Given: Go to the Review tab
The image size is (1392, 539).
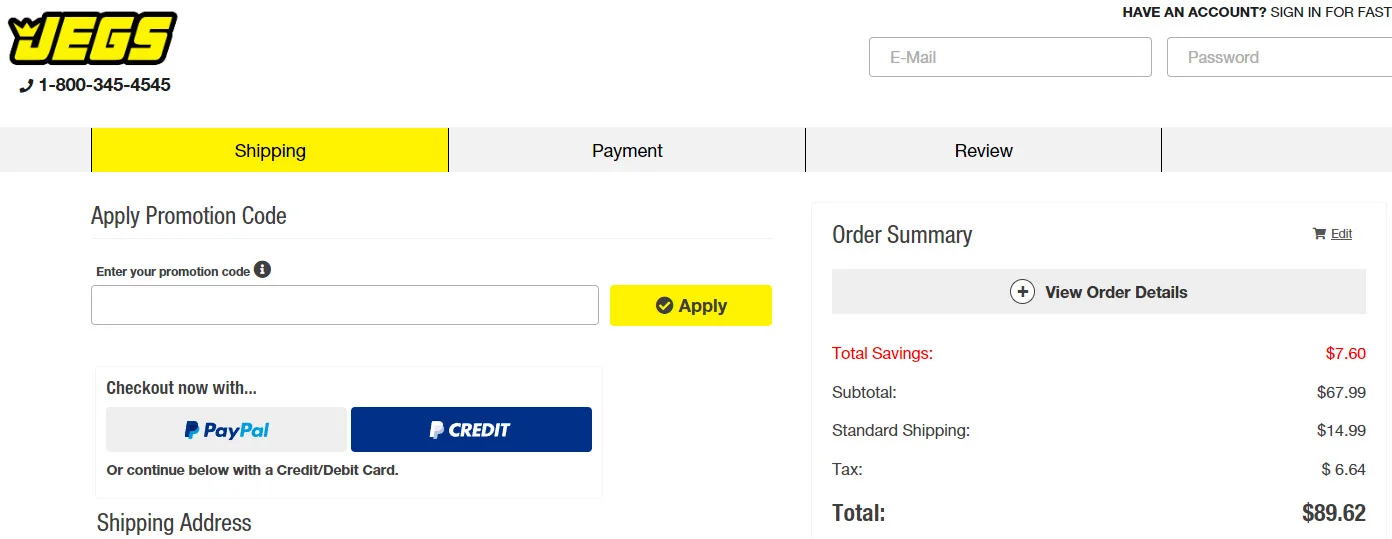Looking at the screenshot, I should tap(983, 151).
